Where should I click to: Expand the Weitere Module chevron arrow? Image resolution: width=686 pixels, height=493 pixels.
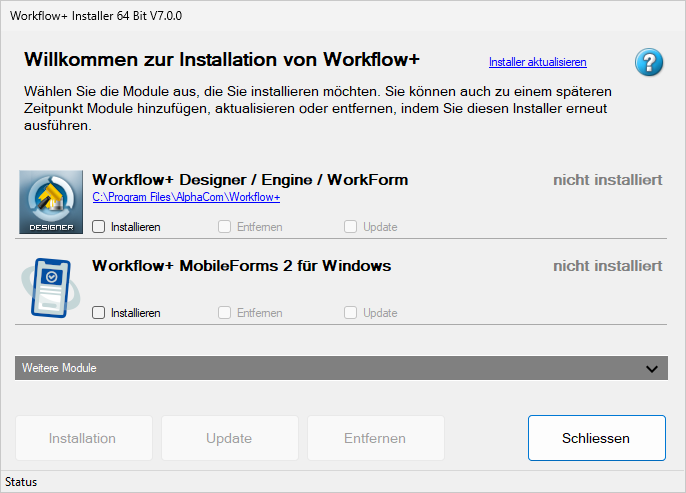[x=652, y=369]
